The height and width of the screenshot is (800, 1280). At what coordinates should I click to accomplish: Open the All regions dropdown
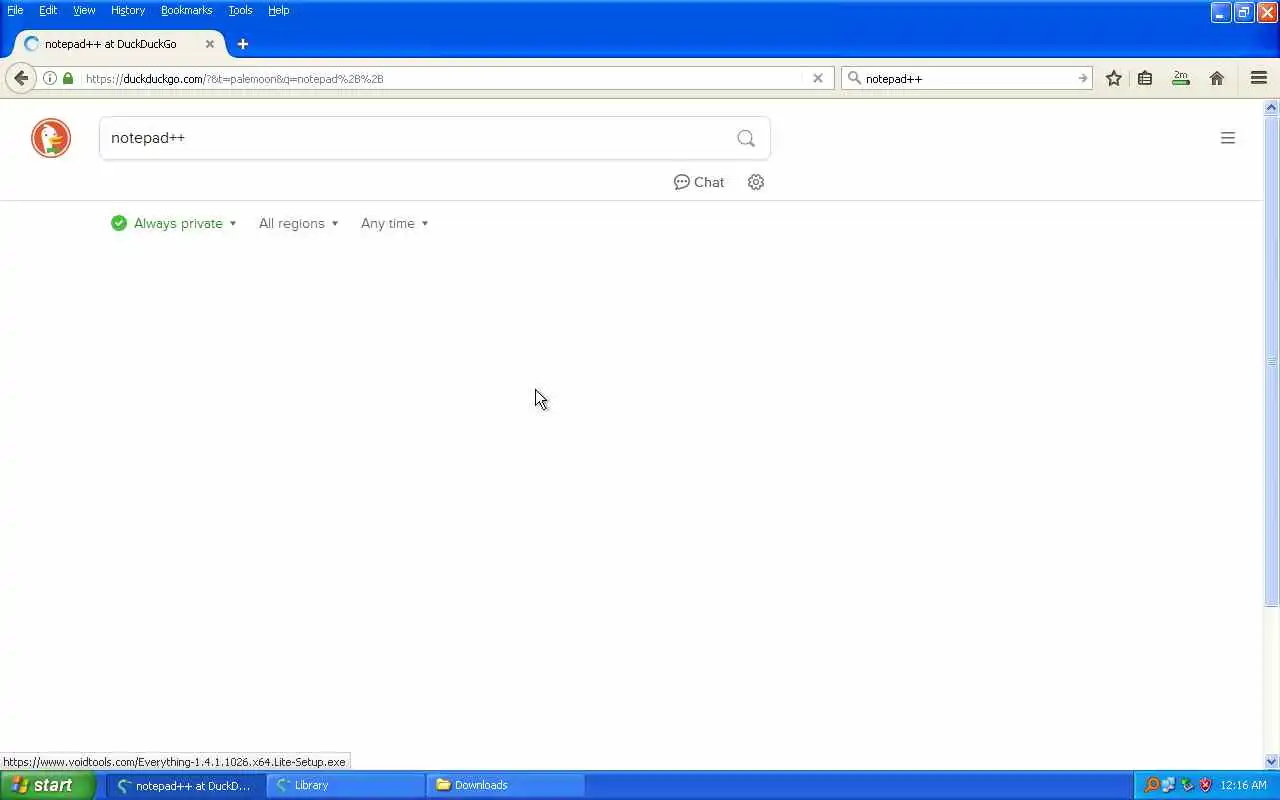coord(298,223)
